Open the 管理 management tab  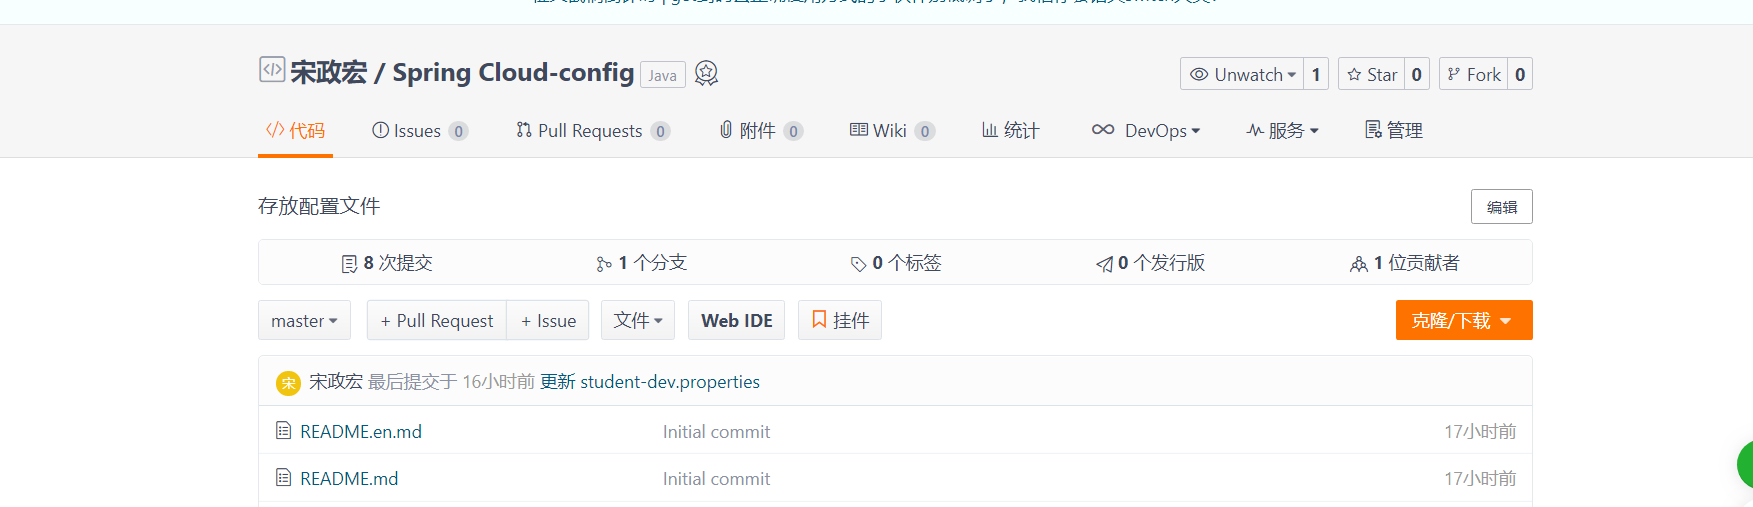(x=1394, y=131)
